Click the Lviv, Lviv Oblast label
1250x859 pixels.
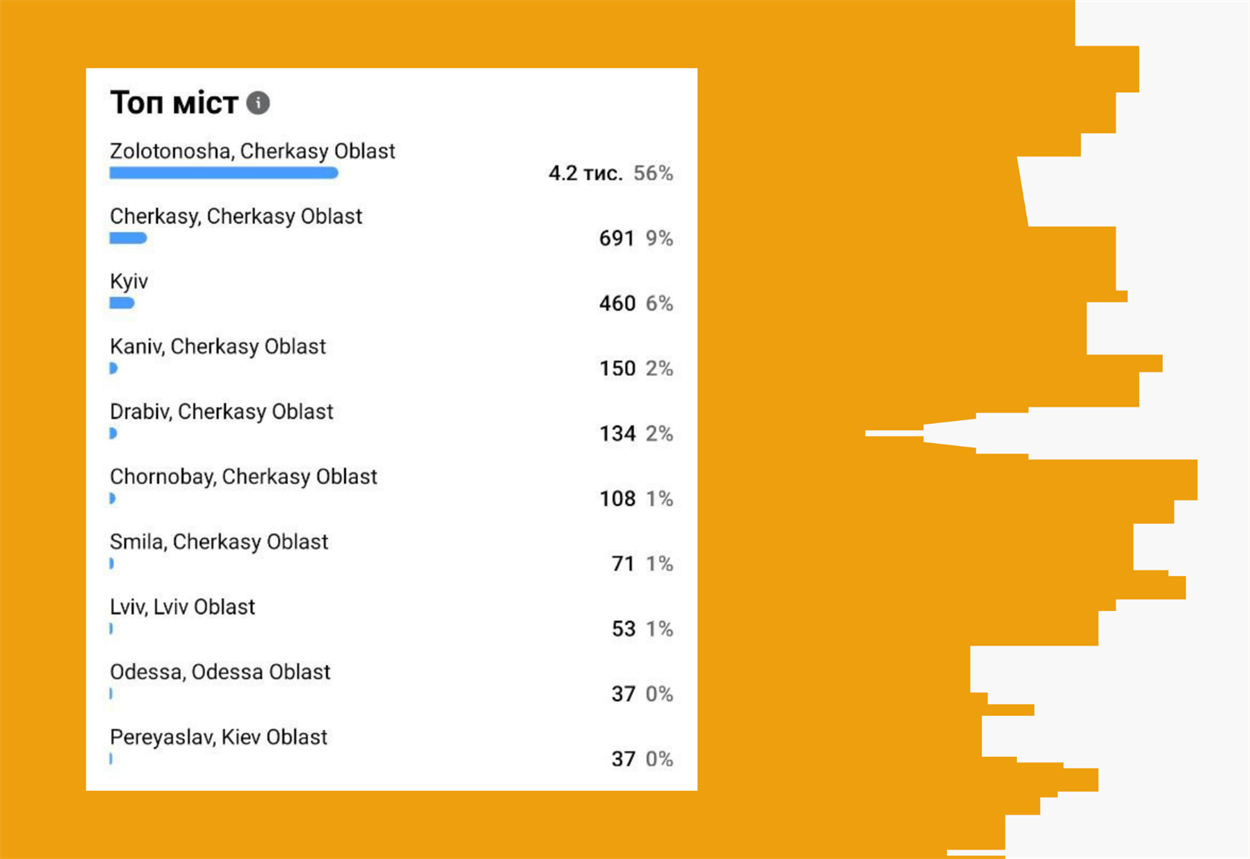point(182,606)
